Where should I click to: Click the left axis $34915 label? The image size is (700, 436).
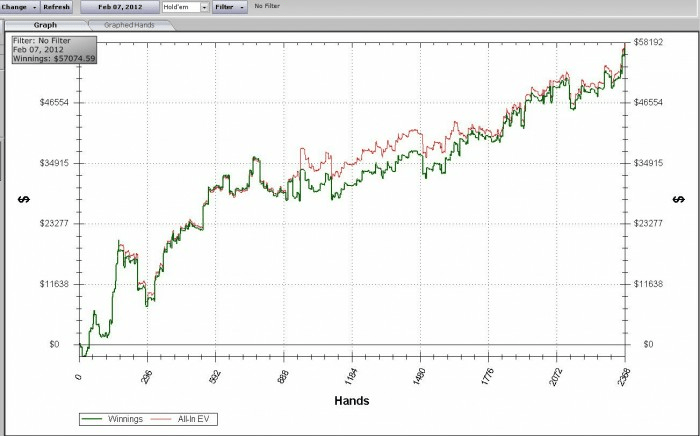pyautogui.click(x=54, y=163)
